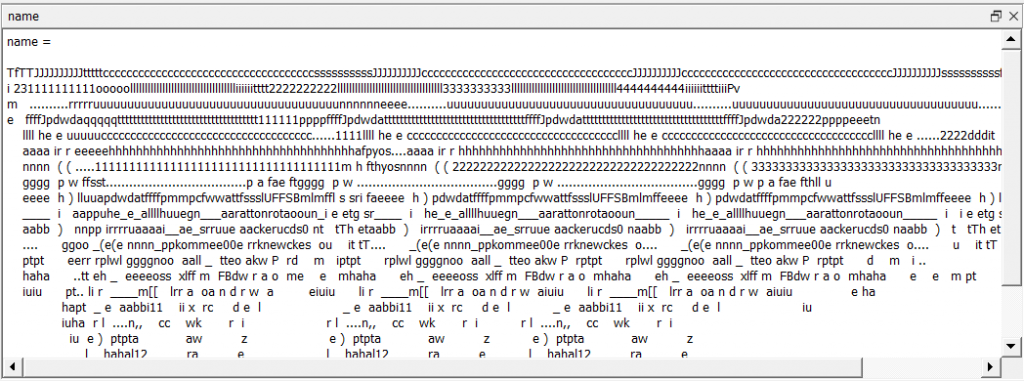The height and width of the screenshot is (381, 1024).
Task: Click the line starting with 'hapt _ e aabbi11'
Action: tap(436, 307)
